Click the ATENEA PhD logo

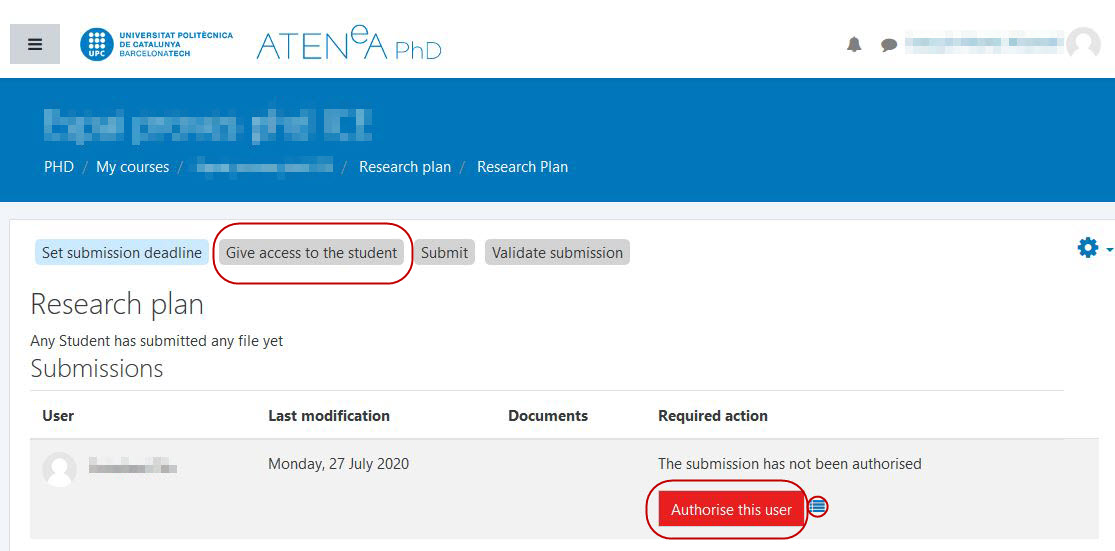point(348,44)
